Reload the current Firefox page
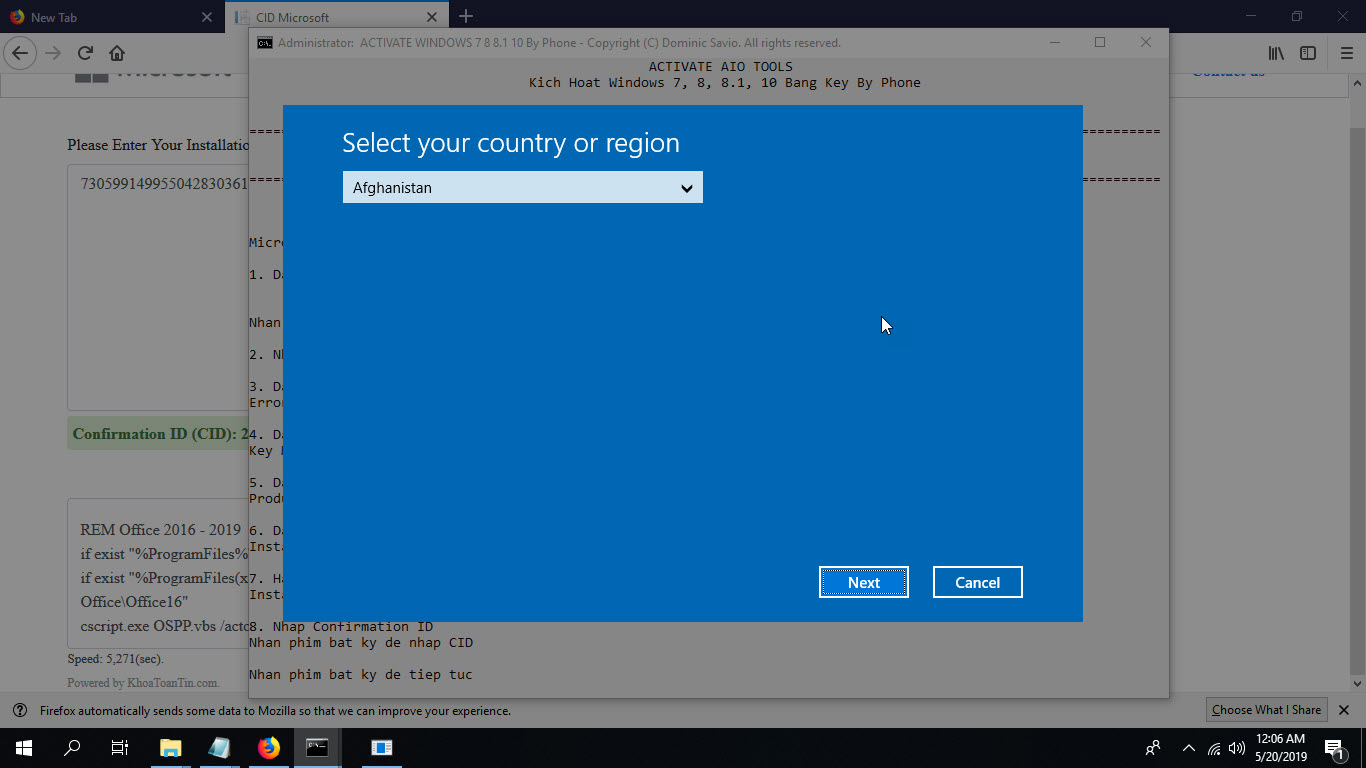 (85, 53)
